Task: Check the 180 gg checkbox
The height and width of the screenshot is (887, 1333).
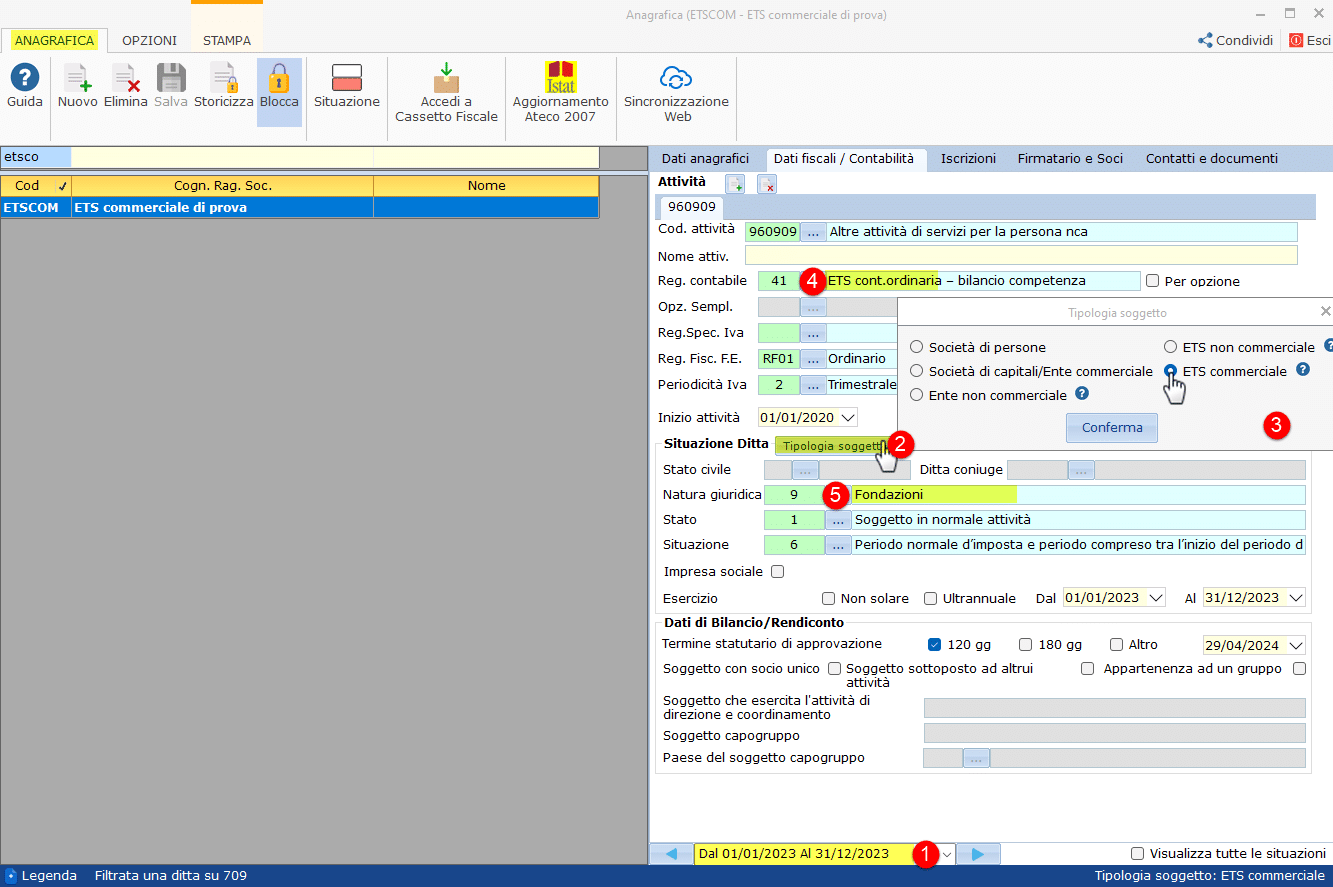Action: tap(1025, 645)
